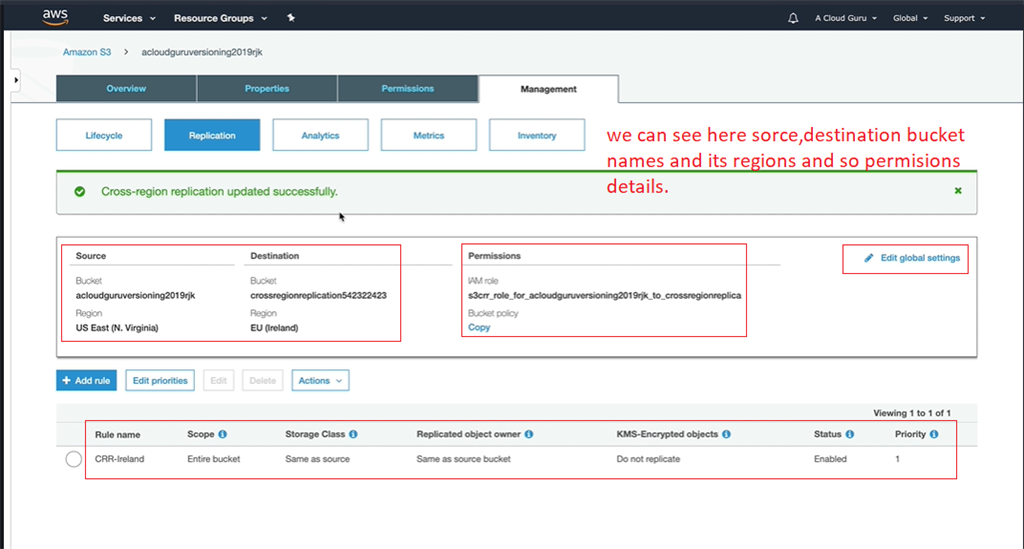Click the greyed-out Delete button
Image resolution: width=1024 pixels, height=549 pixels.
tap(263, 381)
